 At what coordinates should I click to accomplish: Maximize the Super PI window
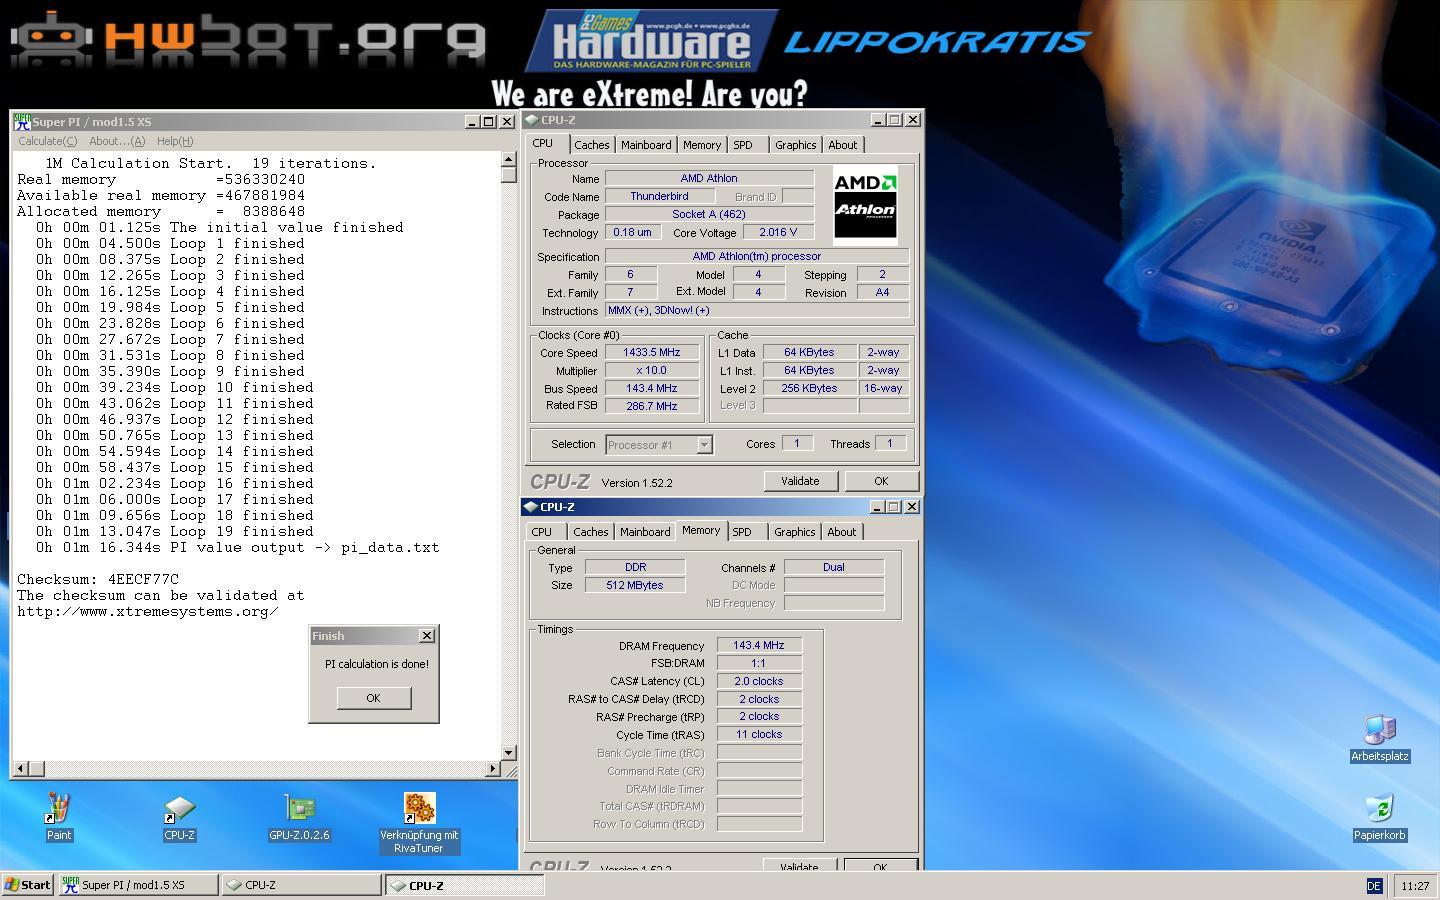[489, 122]
